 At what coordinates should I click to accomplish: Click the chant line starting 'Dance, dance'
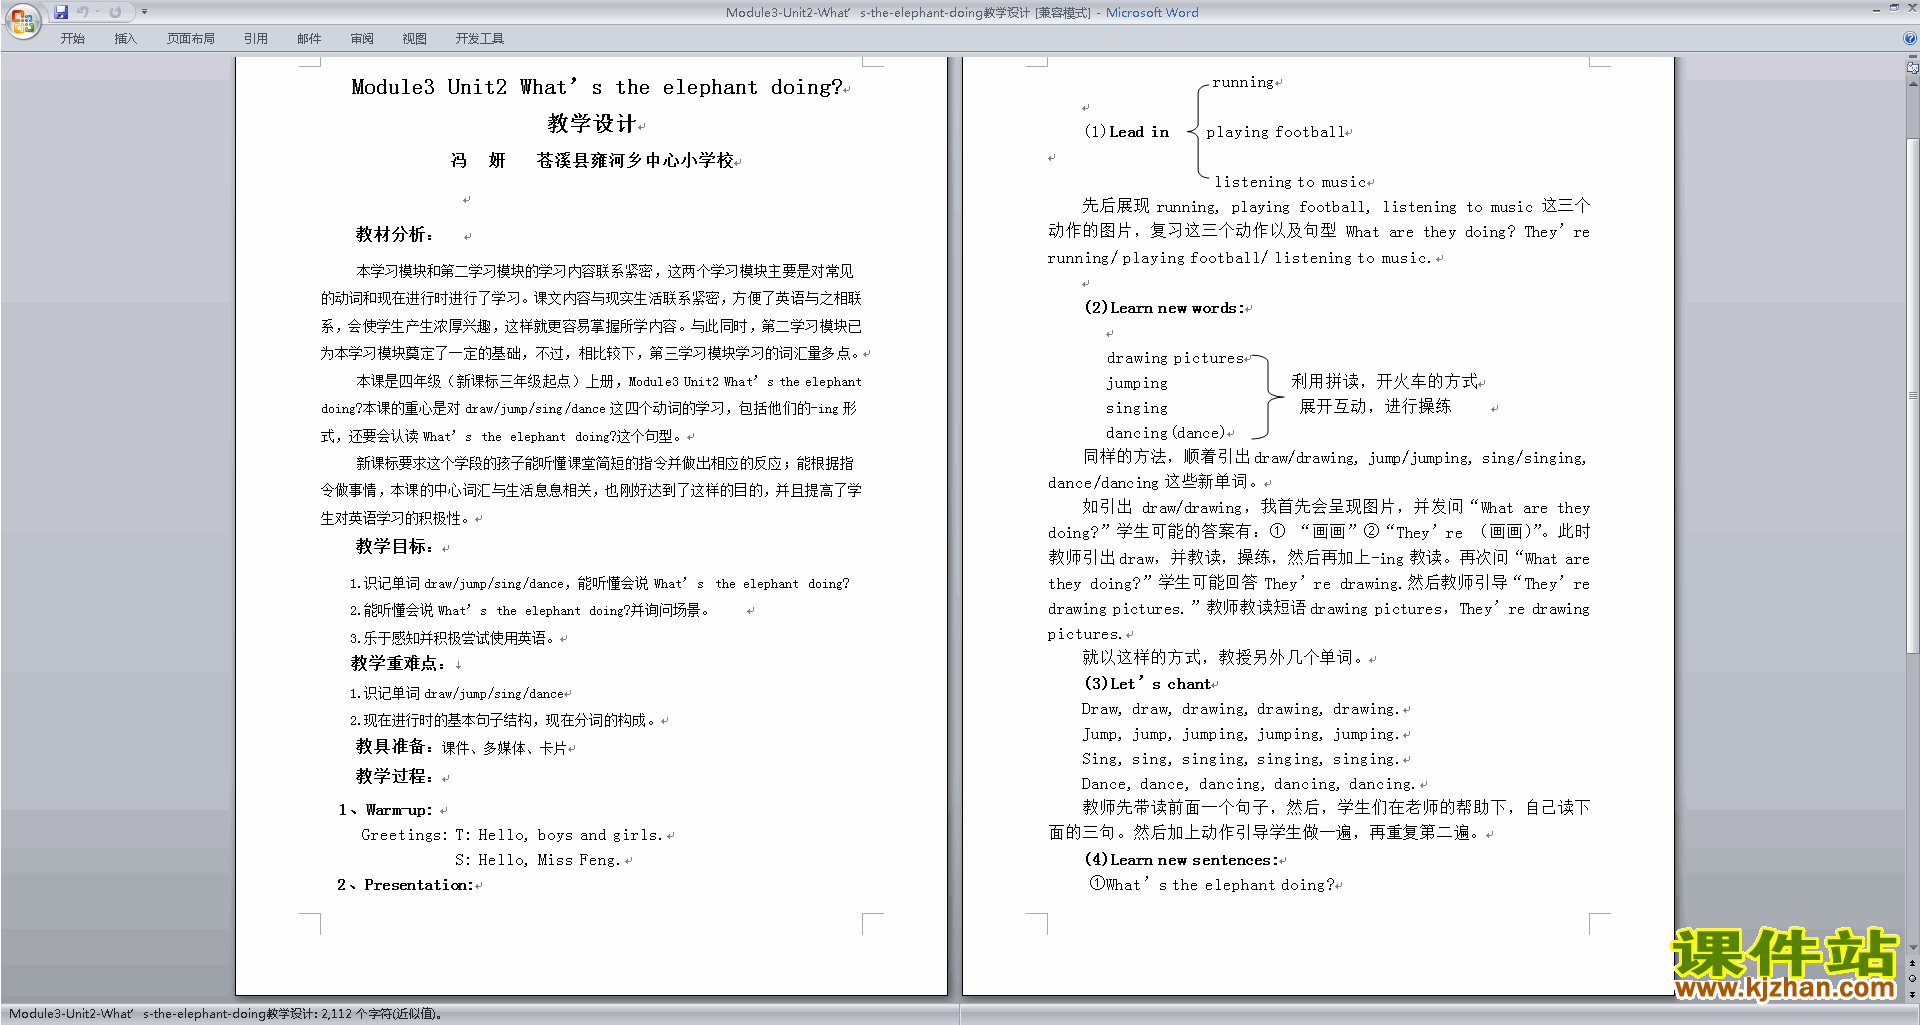[x=1248, y=784]
